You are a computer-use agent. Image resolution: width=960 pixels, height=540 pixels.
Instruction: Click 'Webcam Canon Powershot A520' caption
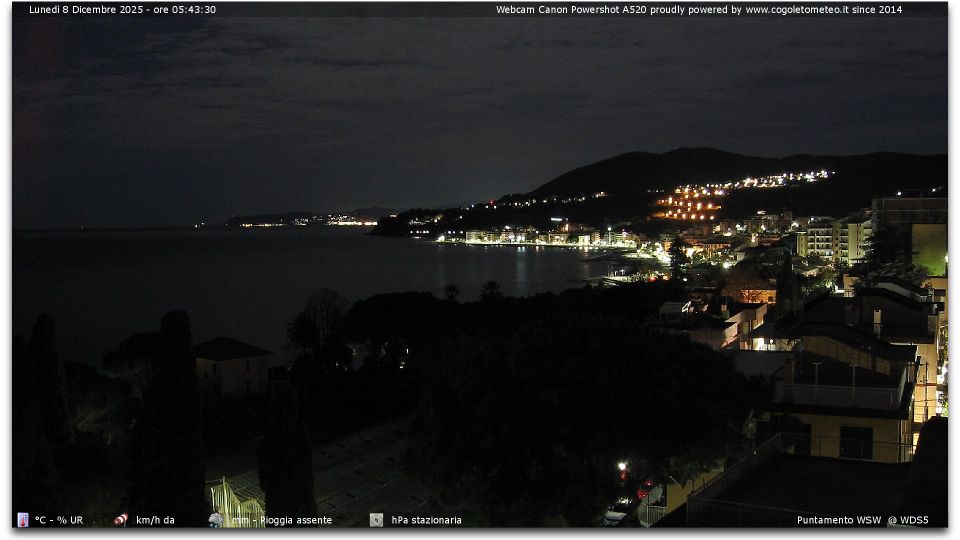pyautogui.click(x=571, y=9)
